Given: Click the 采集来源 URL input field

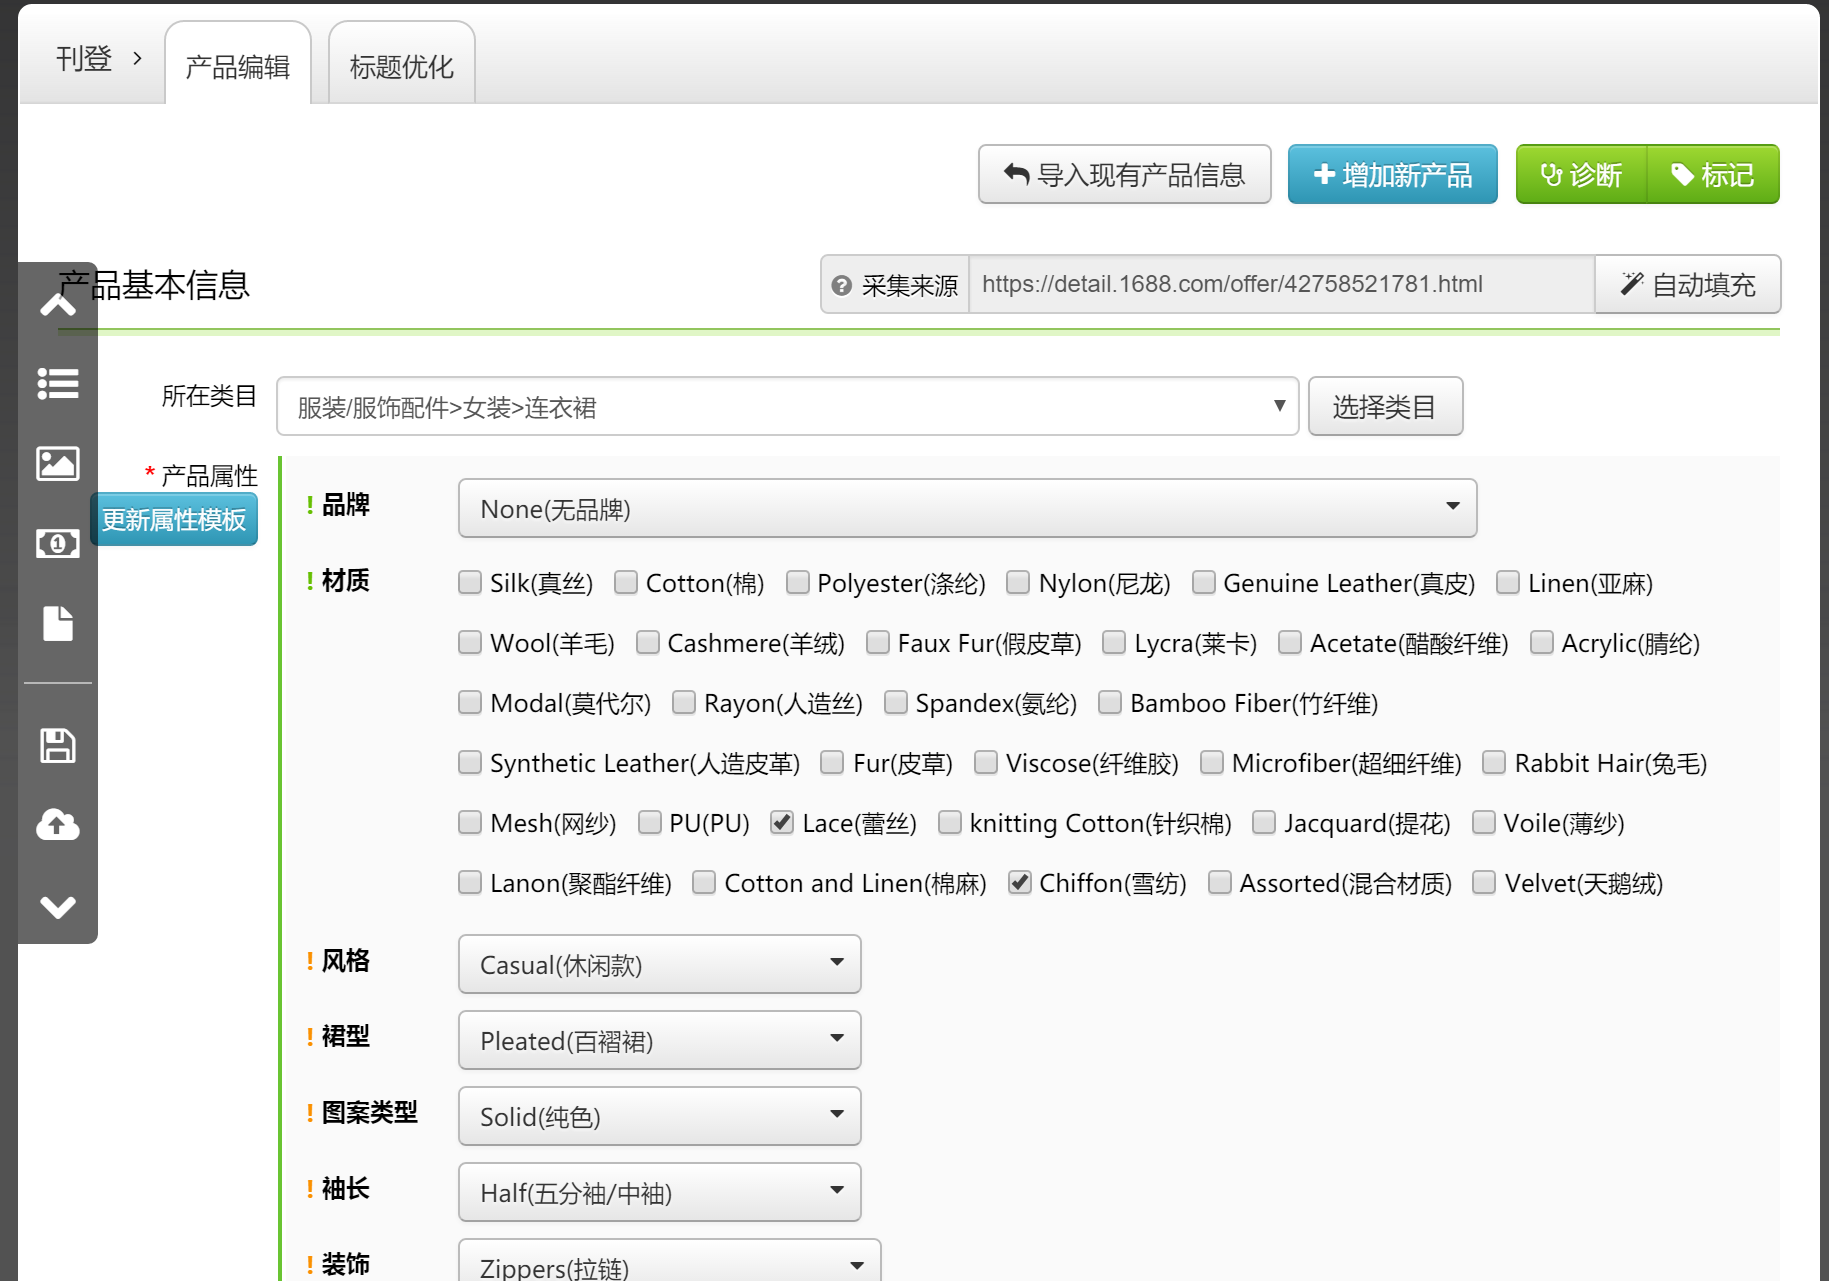Looking at the screenshot, I should 1282,284.
